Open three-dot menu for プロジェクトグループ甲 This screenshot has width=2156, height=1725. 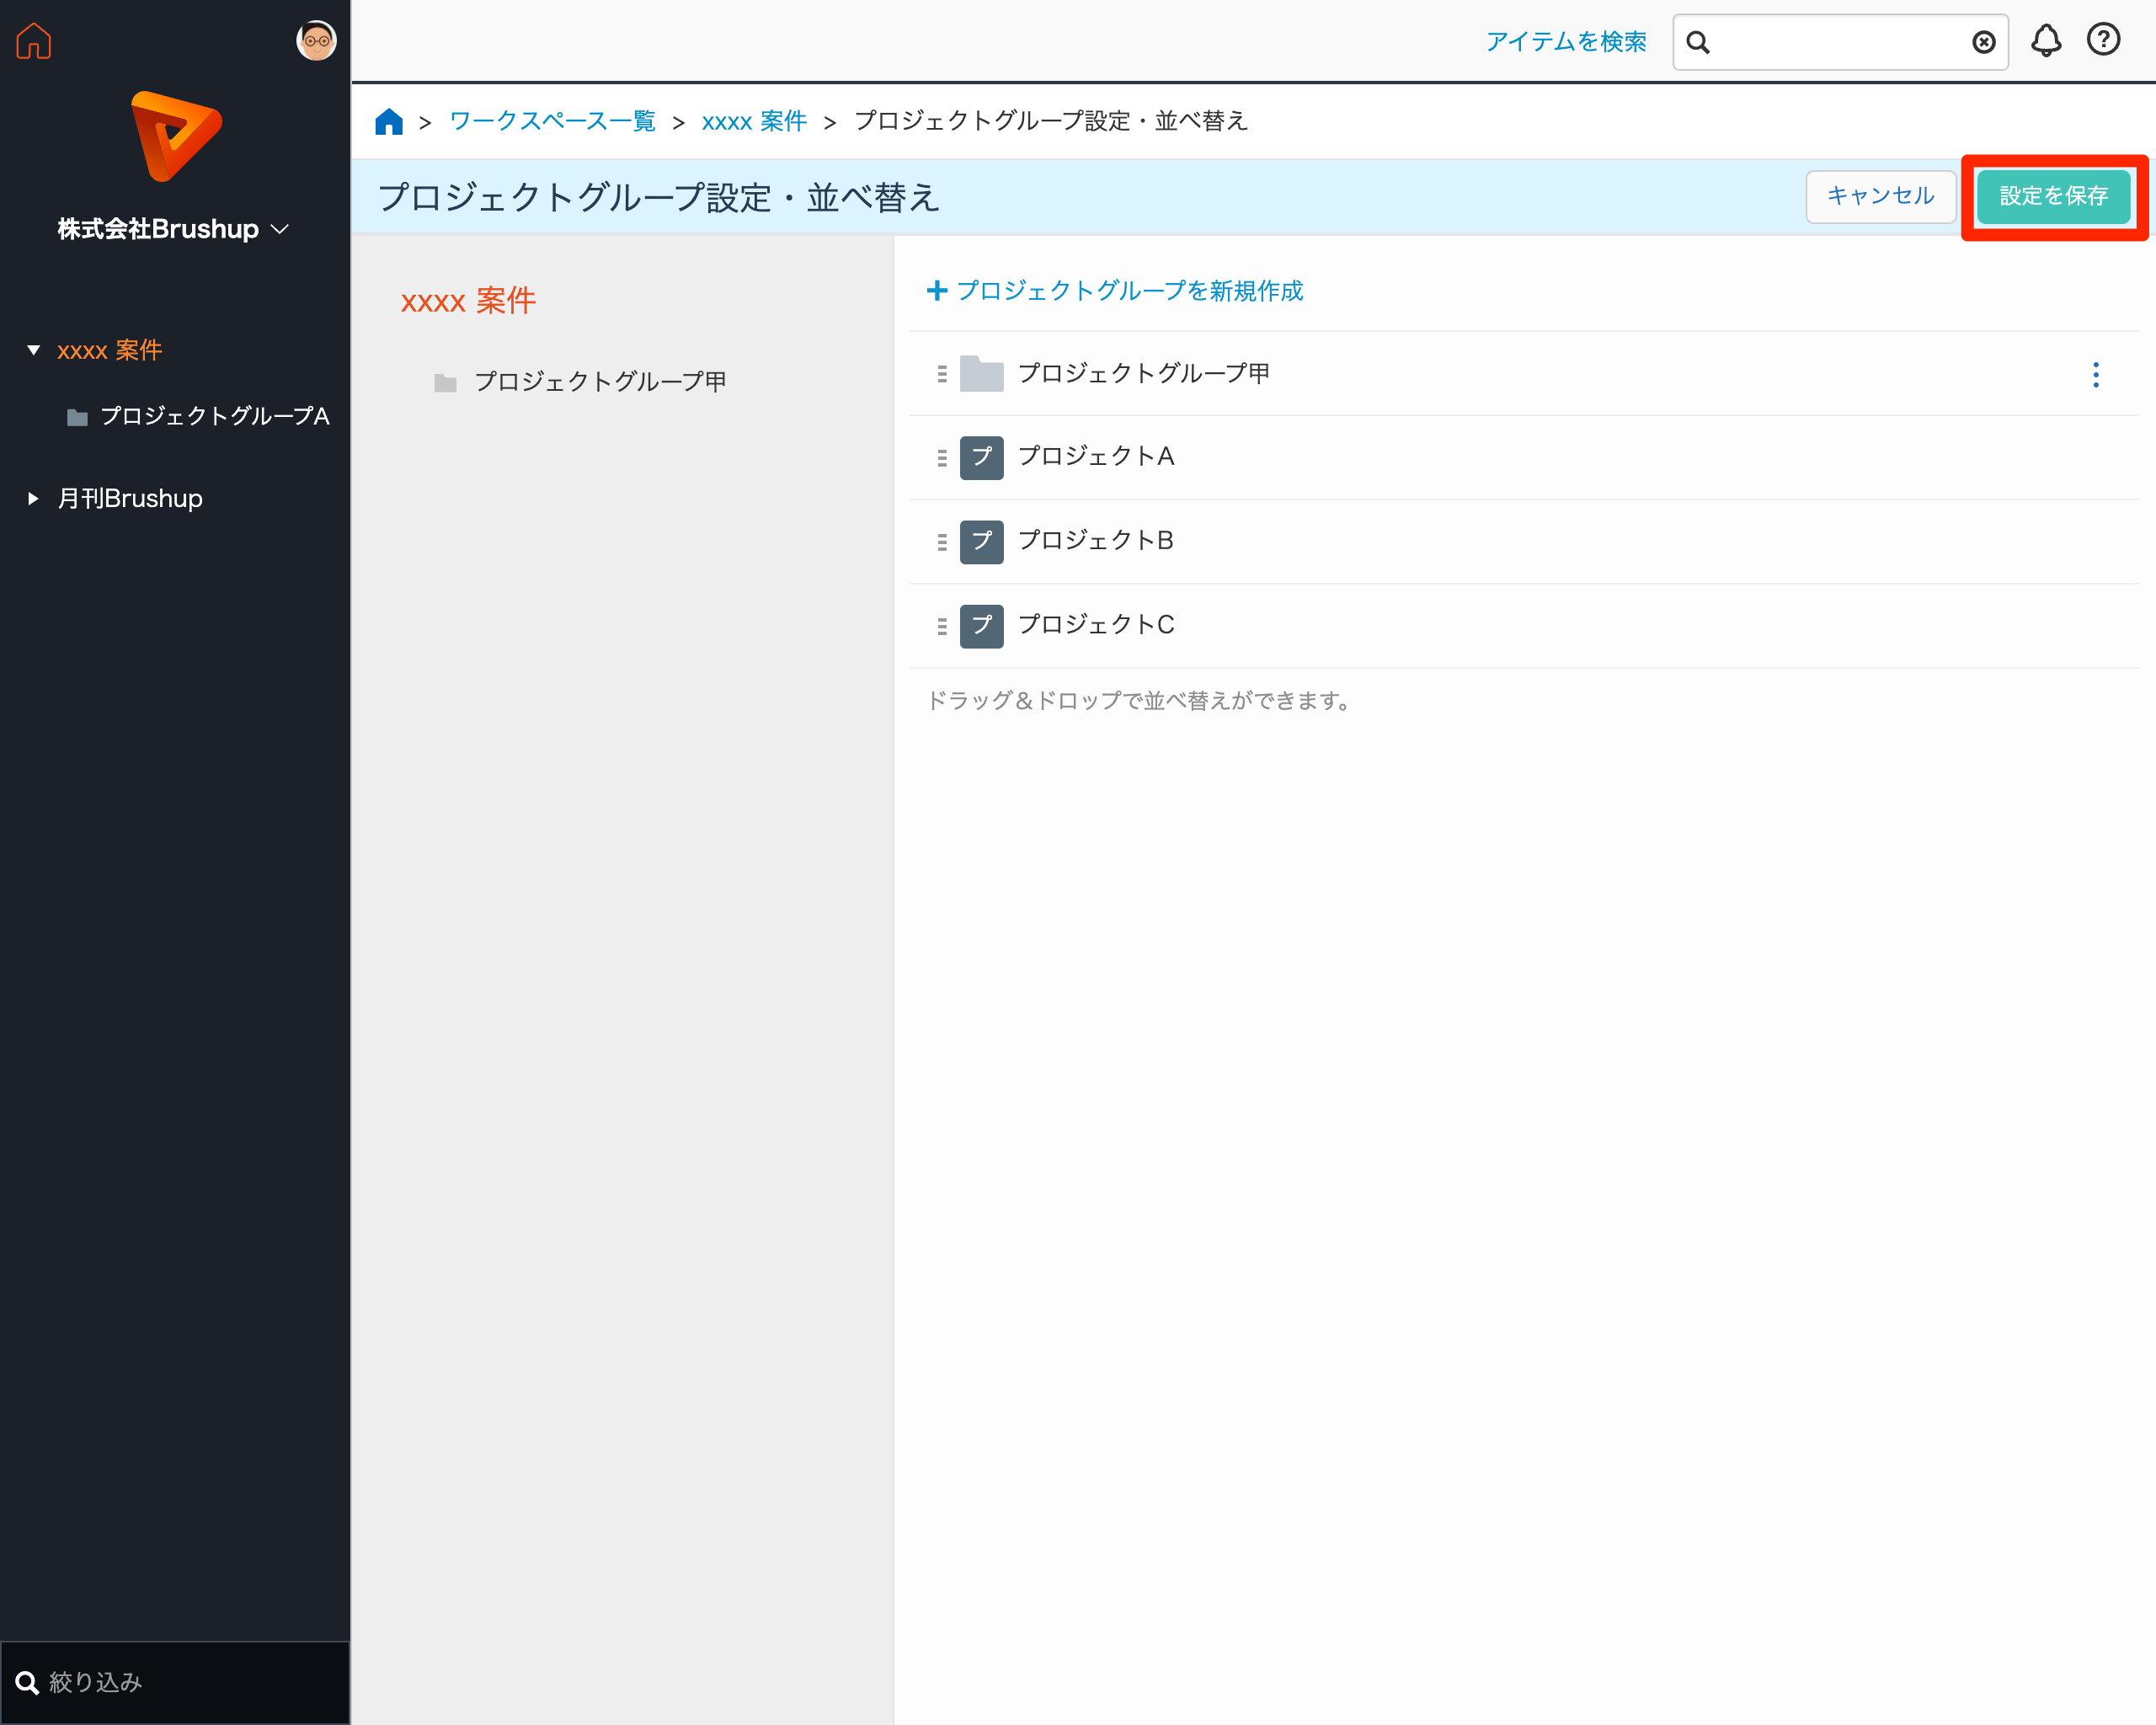coord(2095,375)
